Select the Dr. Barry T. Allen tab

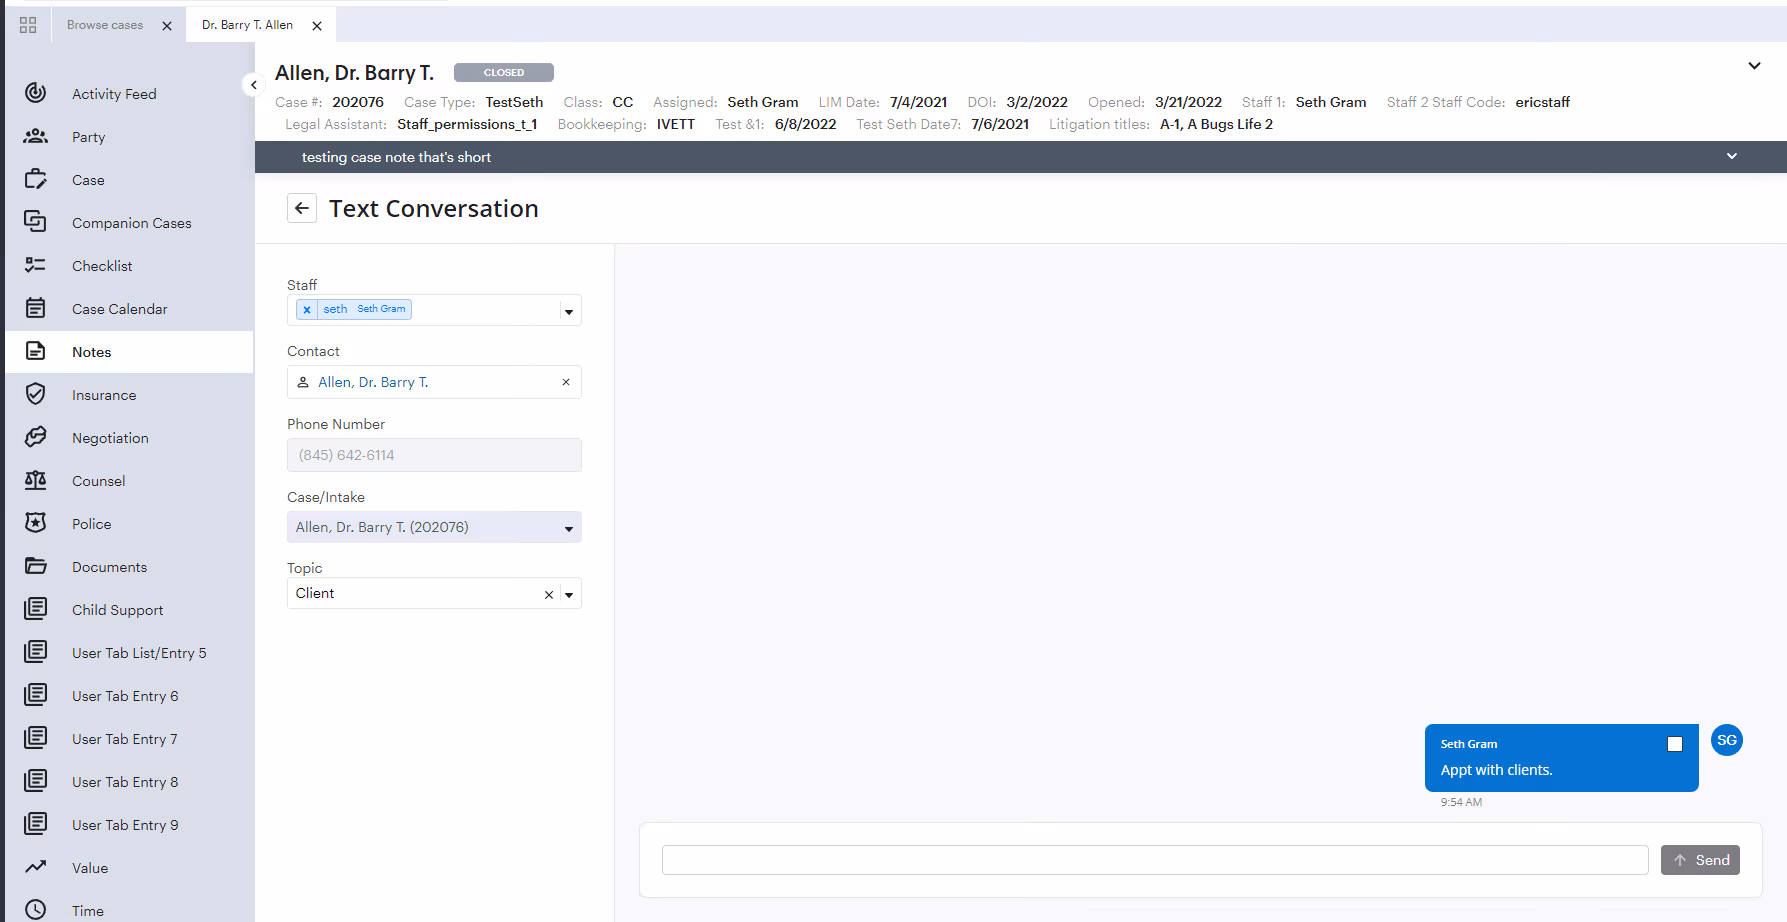pyautogui.click(x=247, y=25)
